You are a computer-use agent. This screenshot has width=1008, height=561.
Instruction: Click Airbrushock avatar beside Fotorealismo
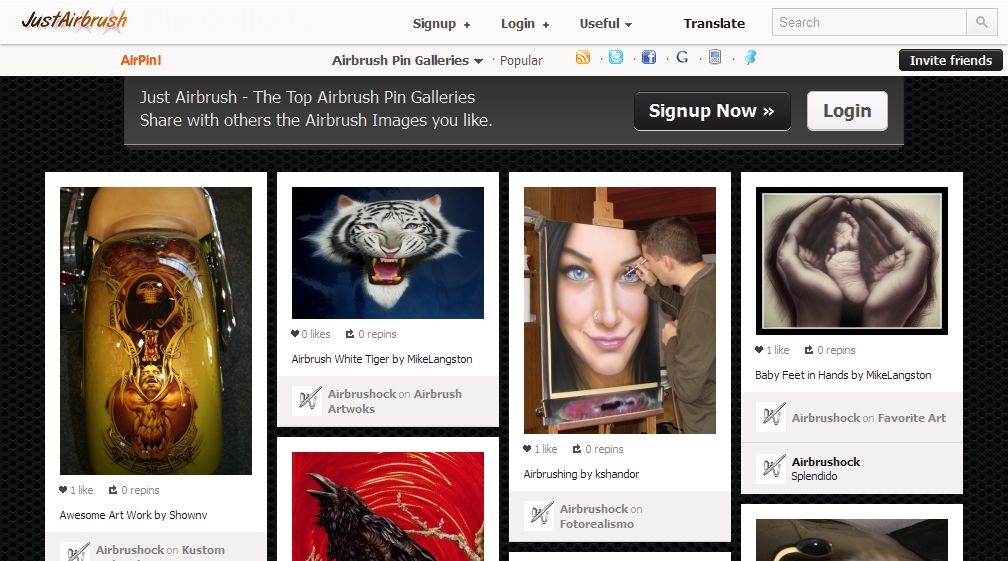(539, 515)
